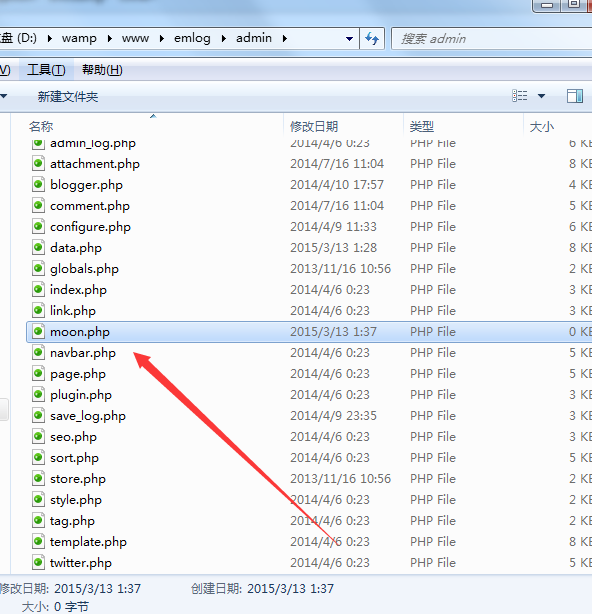Click the seo.php file icon
Viewport: 592px width, 614px height.
click(x=38, y=437)
